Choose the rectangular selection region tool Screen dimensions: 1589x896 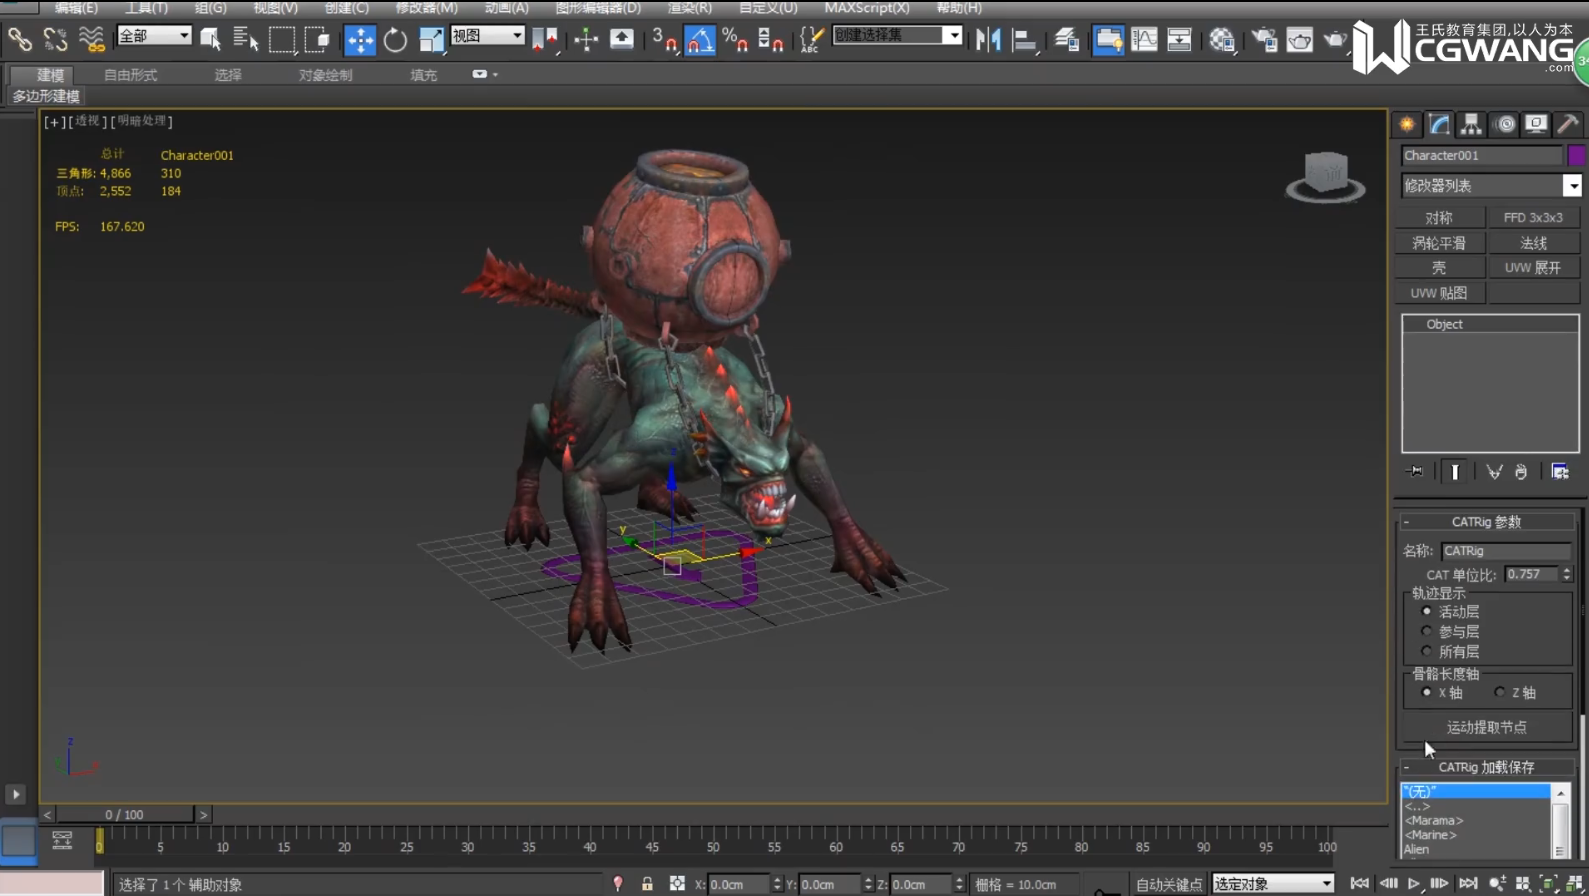coord(282,39)
